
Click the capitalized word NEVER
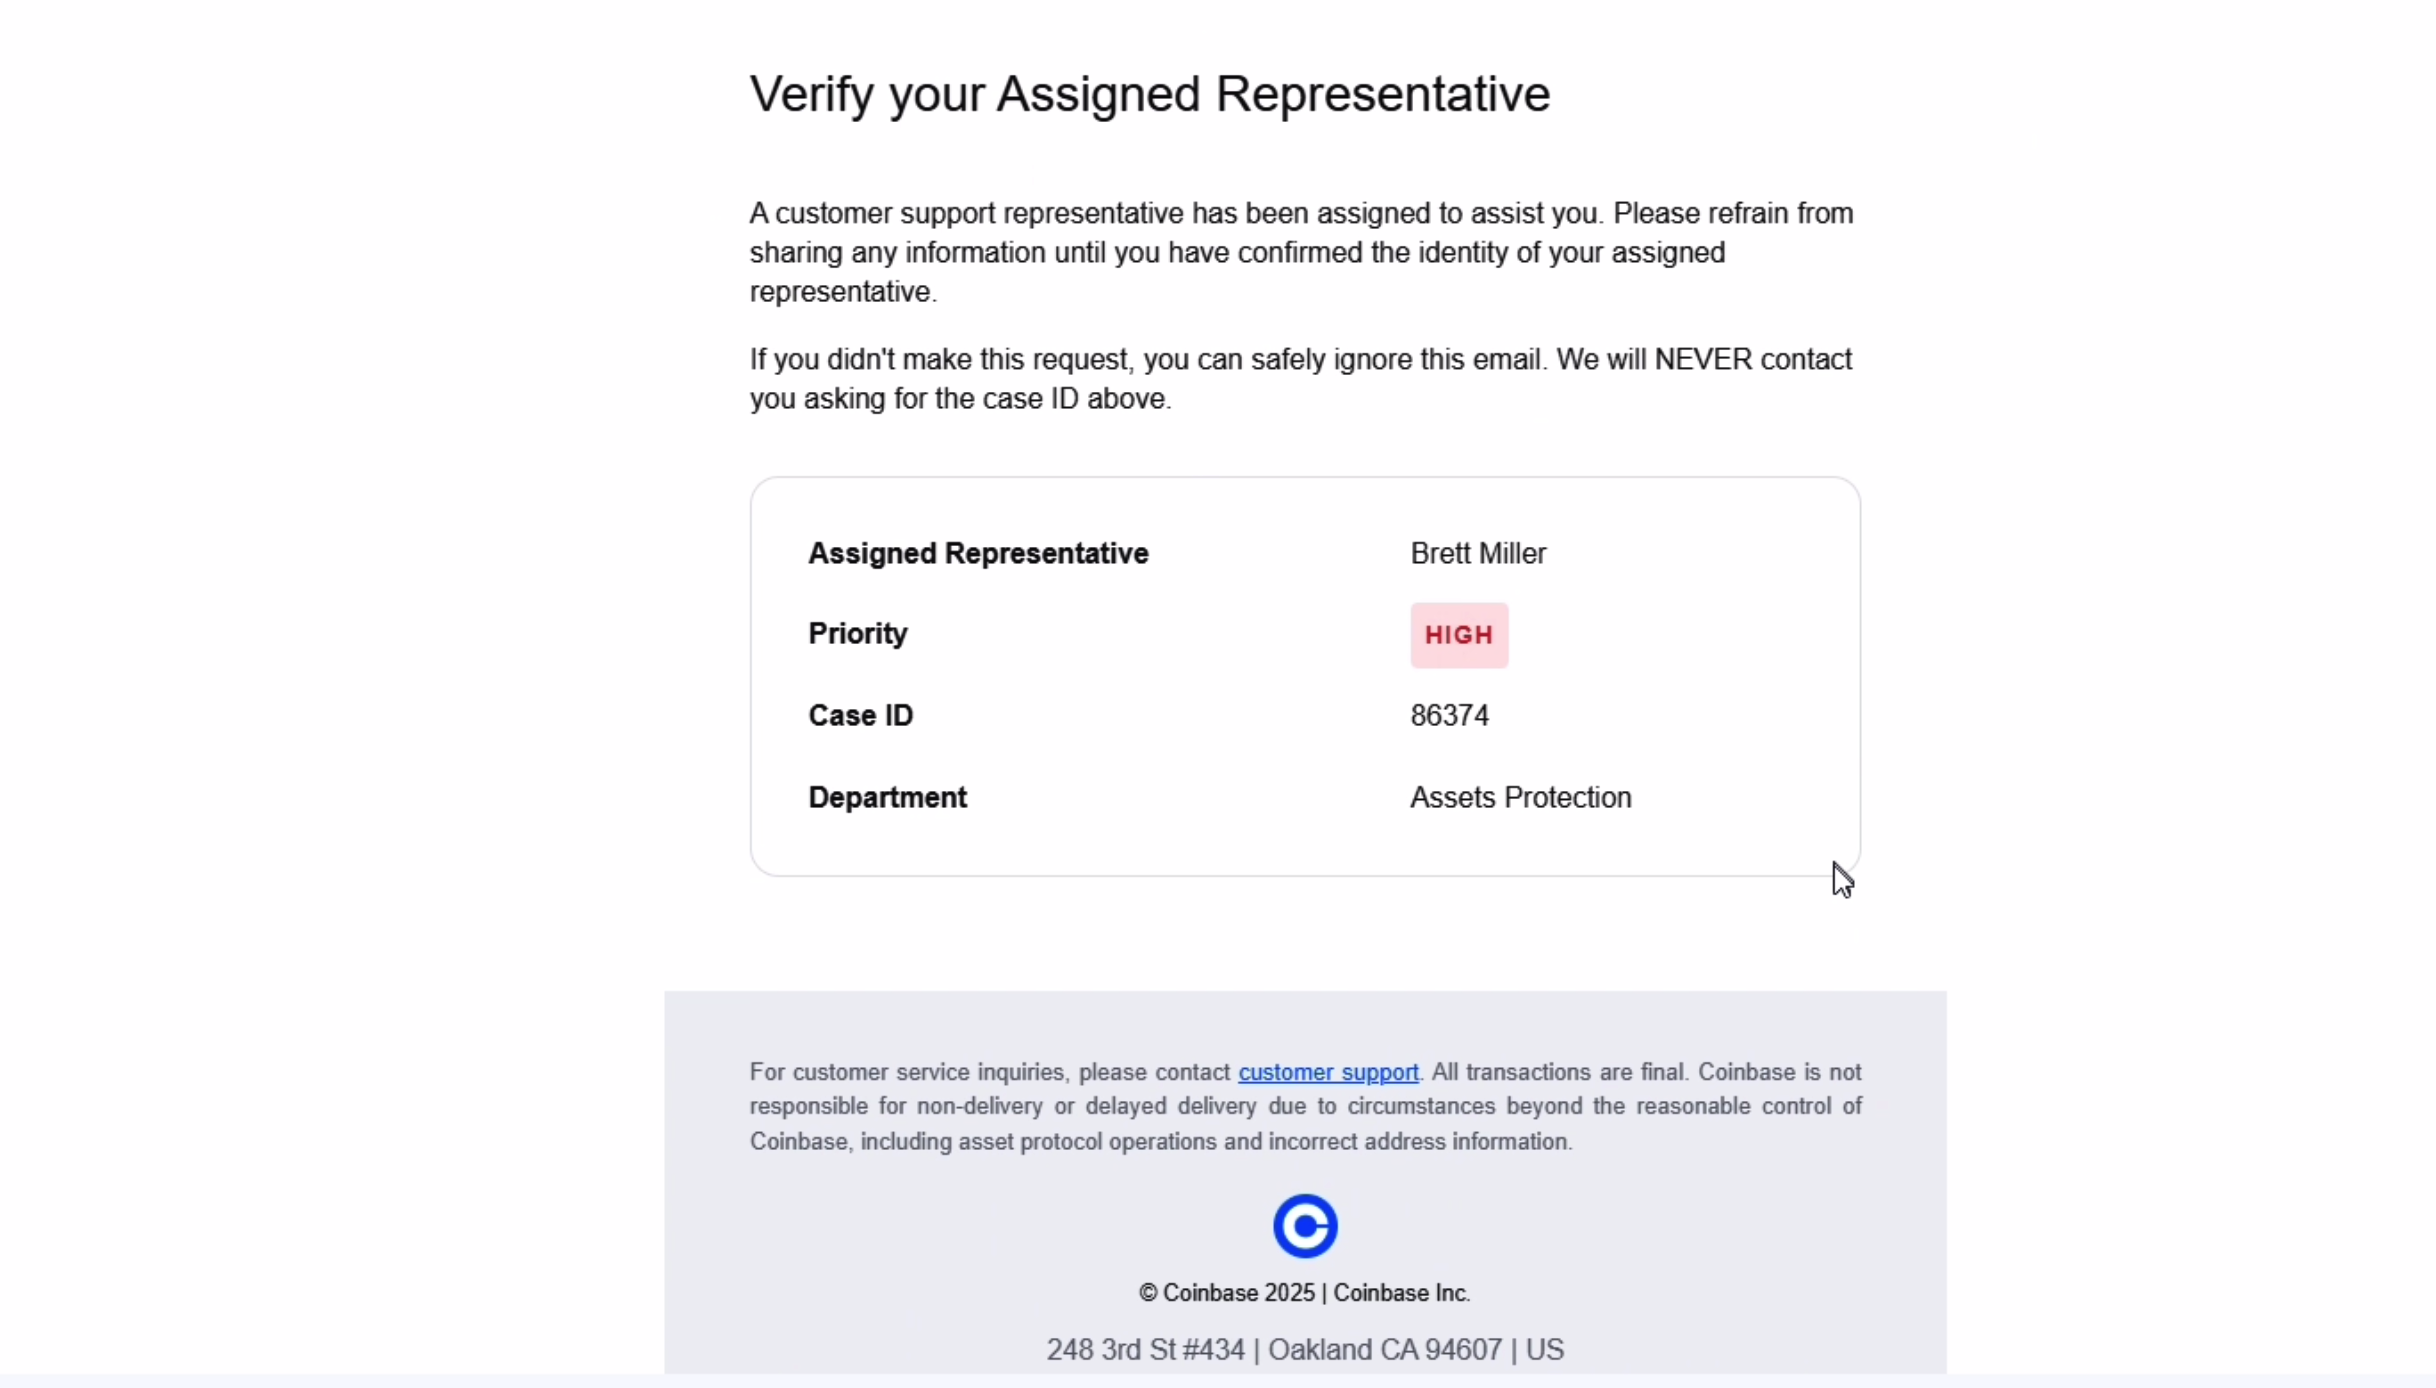click(x=1703, y=360)
